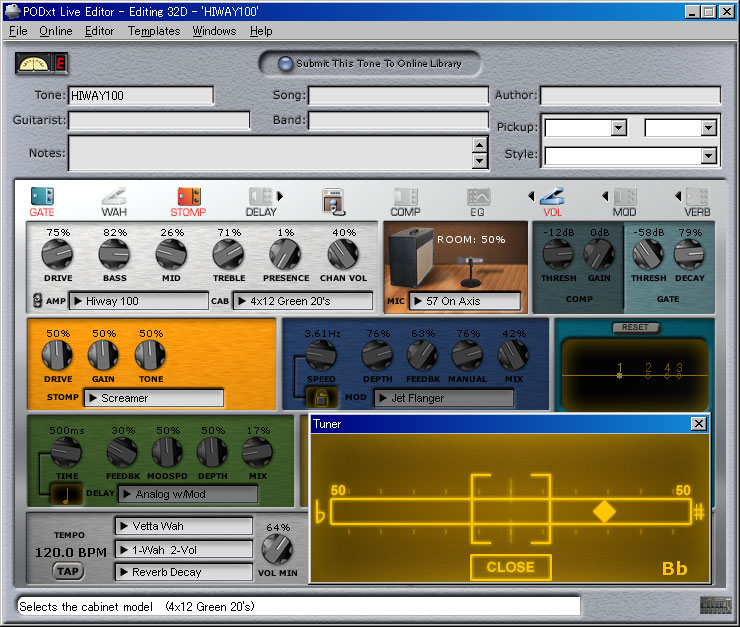Open the 1-Wah 2-Vol pedal dropdown
The width and height of the screenshot is (740, 627).
184,550
